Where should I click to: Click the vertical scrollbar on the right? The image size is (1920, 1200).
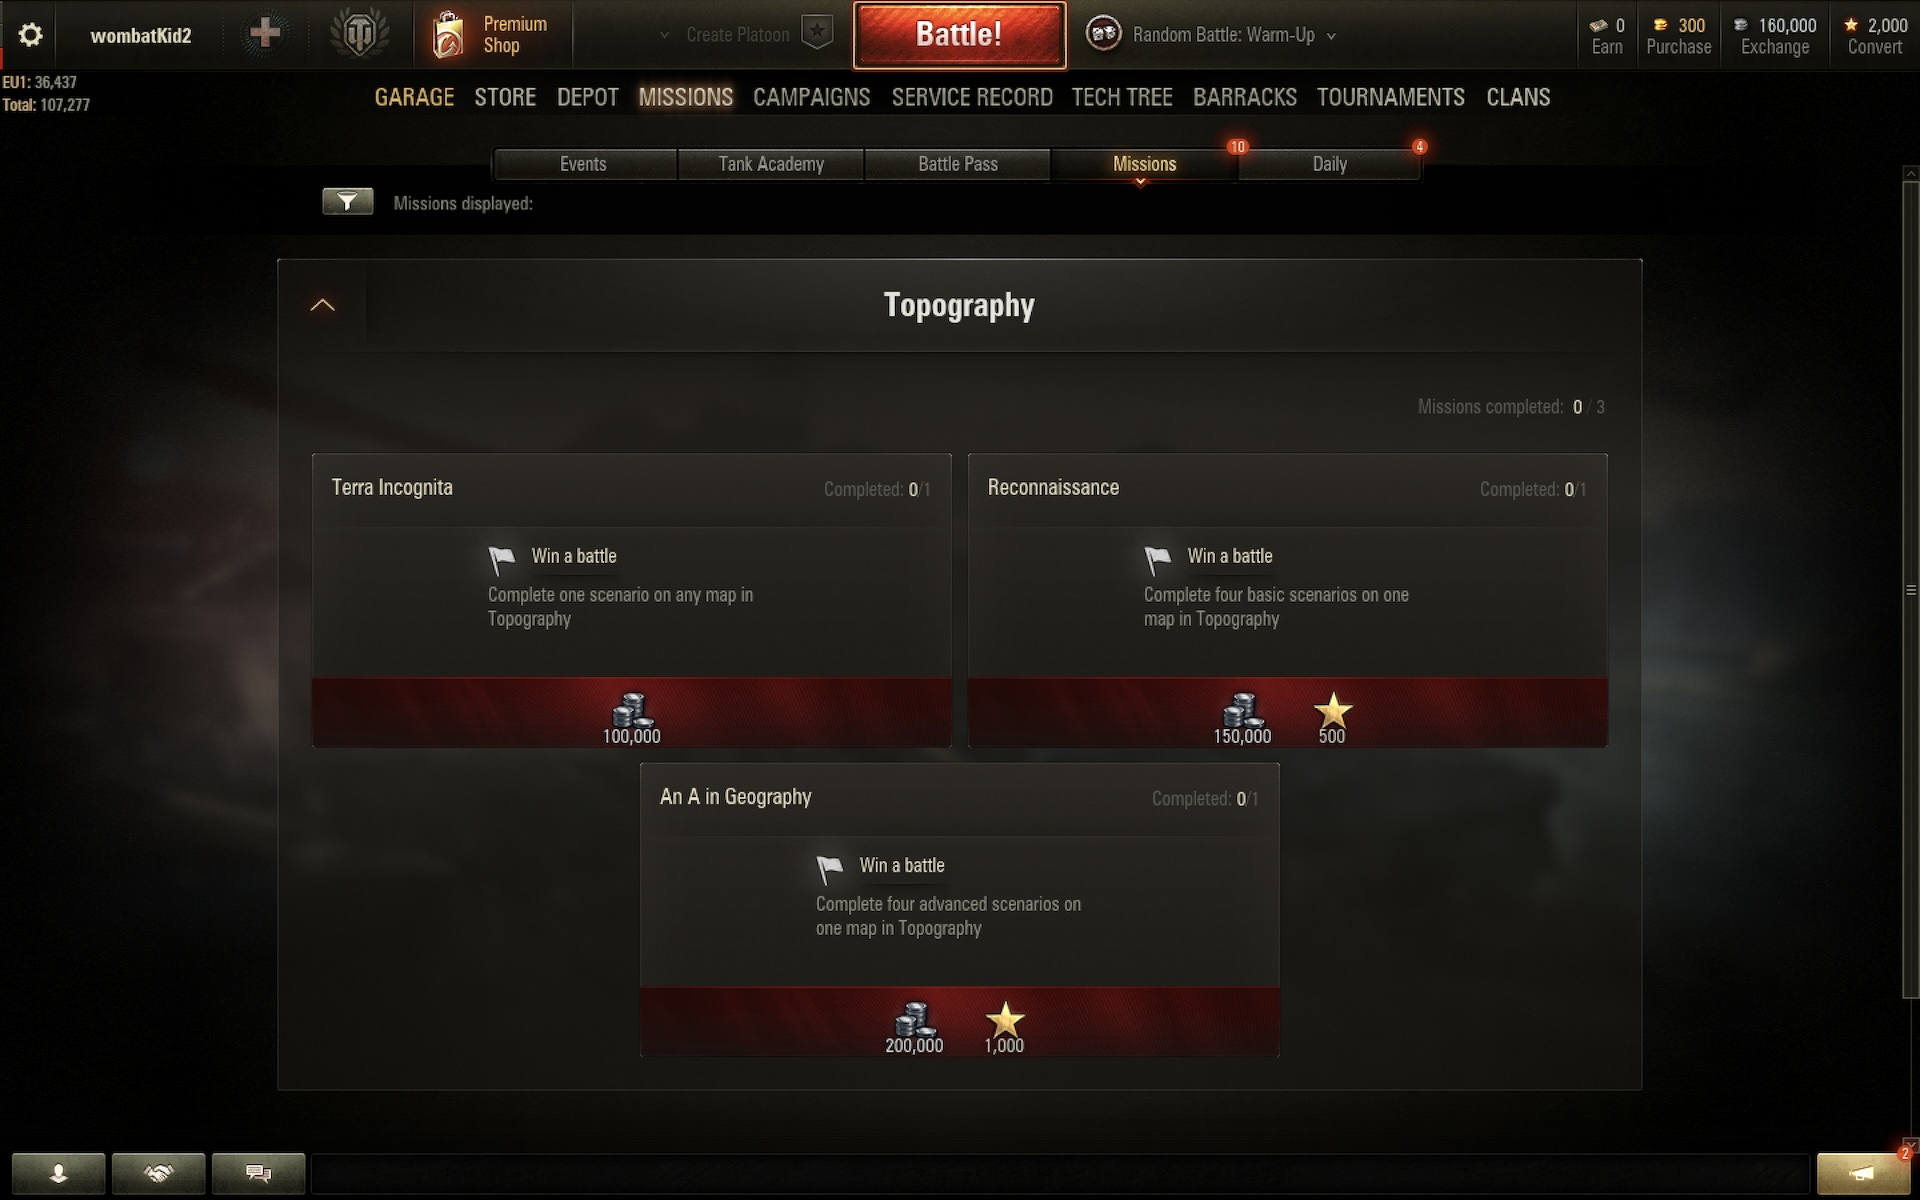[x=1910, y=590]
